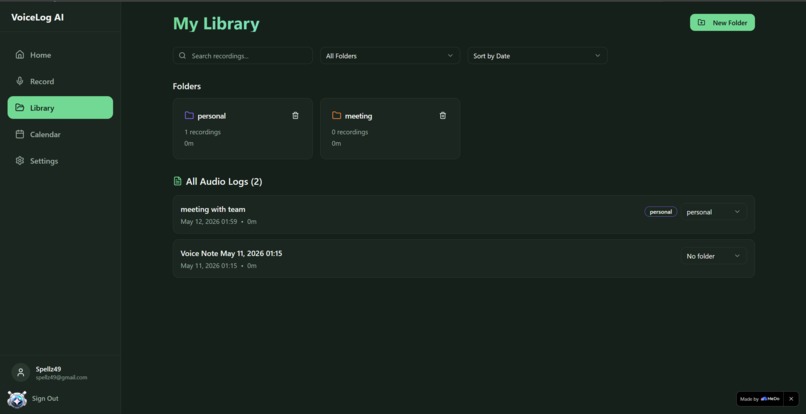Open Settings from the sidebar
Screen dimensions: 806x414
60,161
